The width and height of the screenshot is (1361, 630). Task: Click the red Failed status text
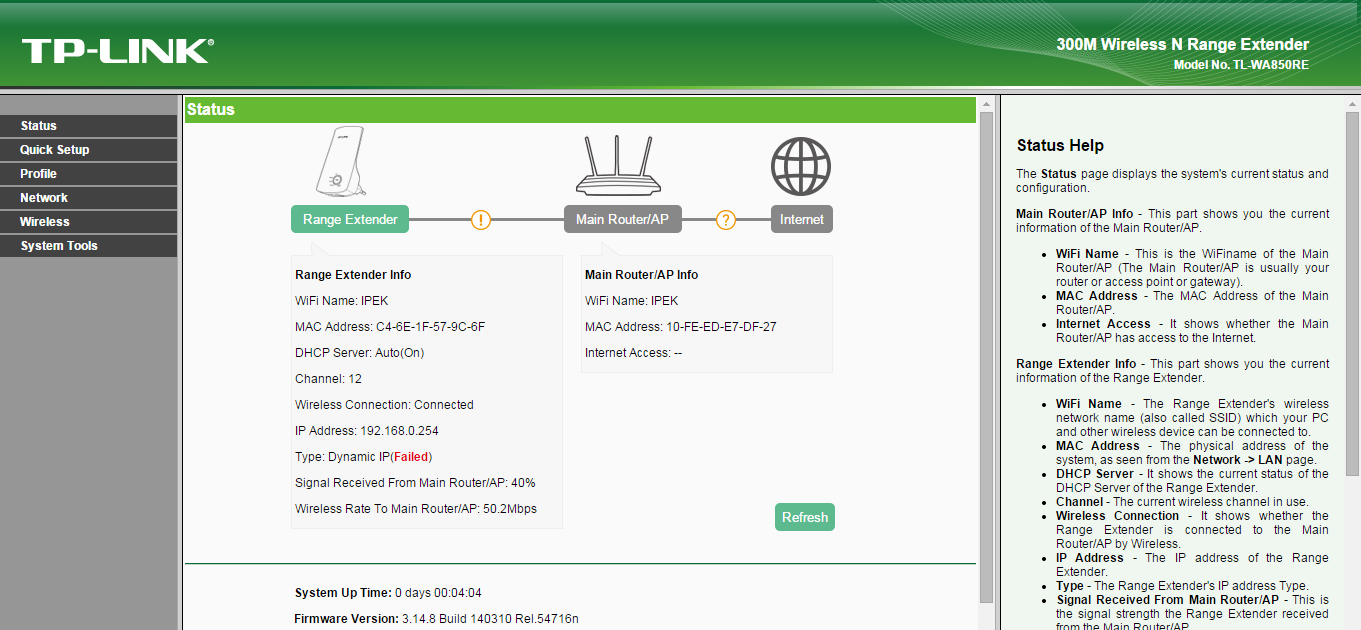point(411,457)
